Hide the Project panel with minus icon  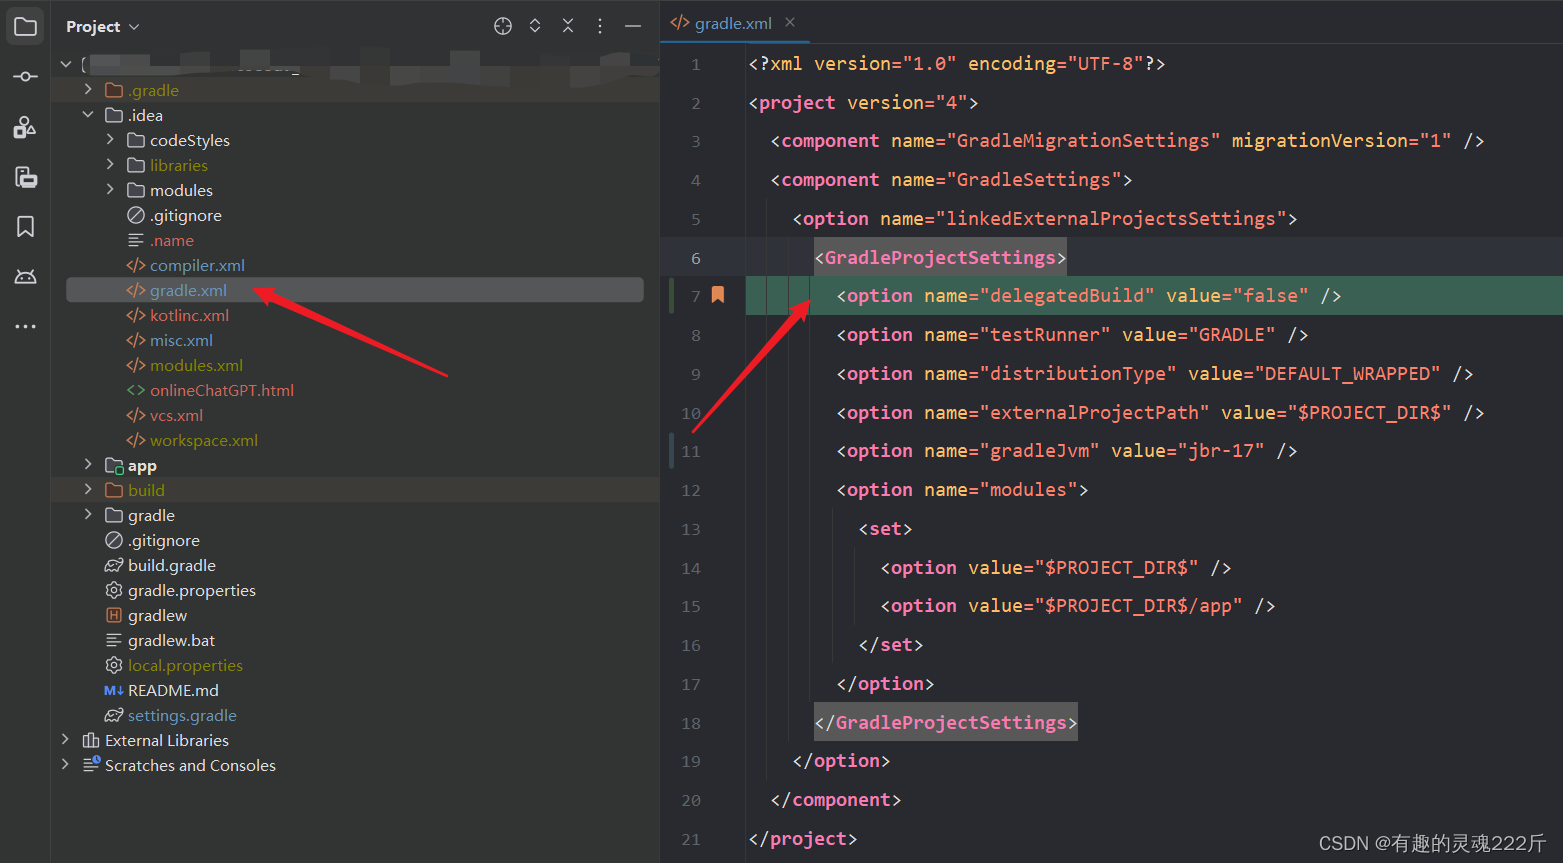click(633, 26)
